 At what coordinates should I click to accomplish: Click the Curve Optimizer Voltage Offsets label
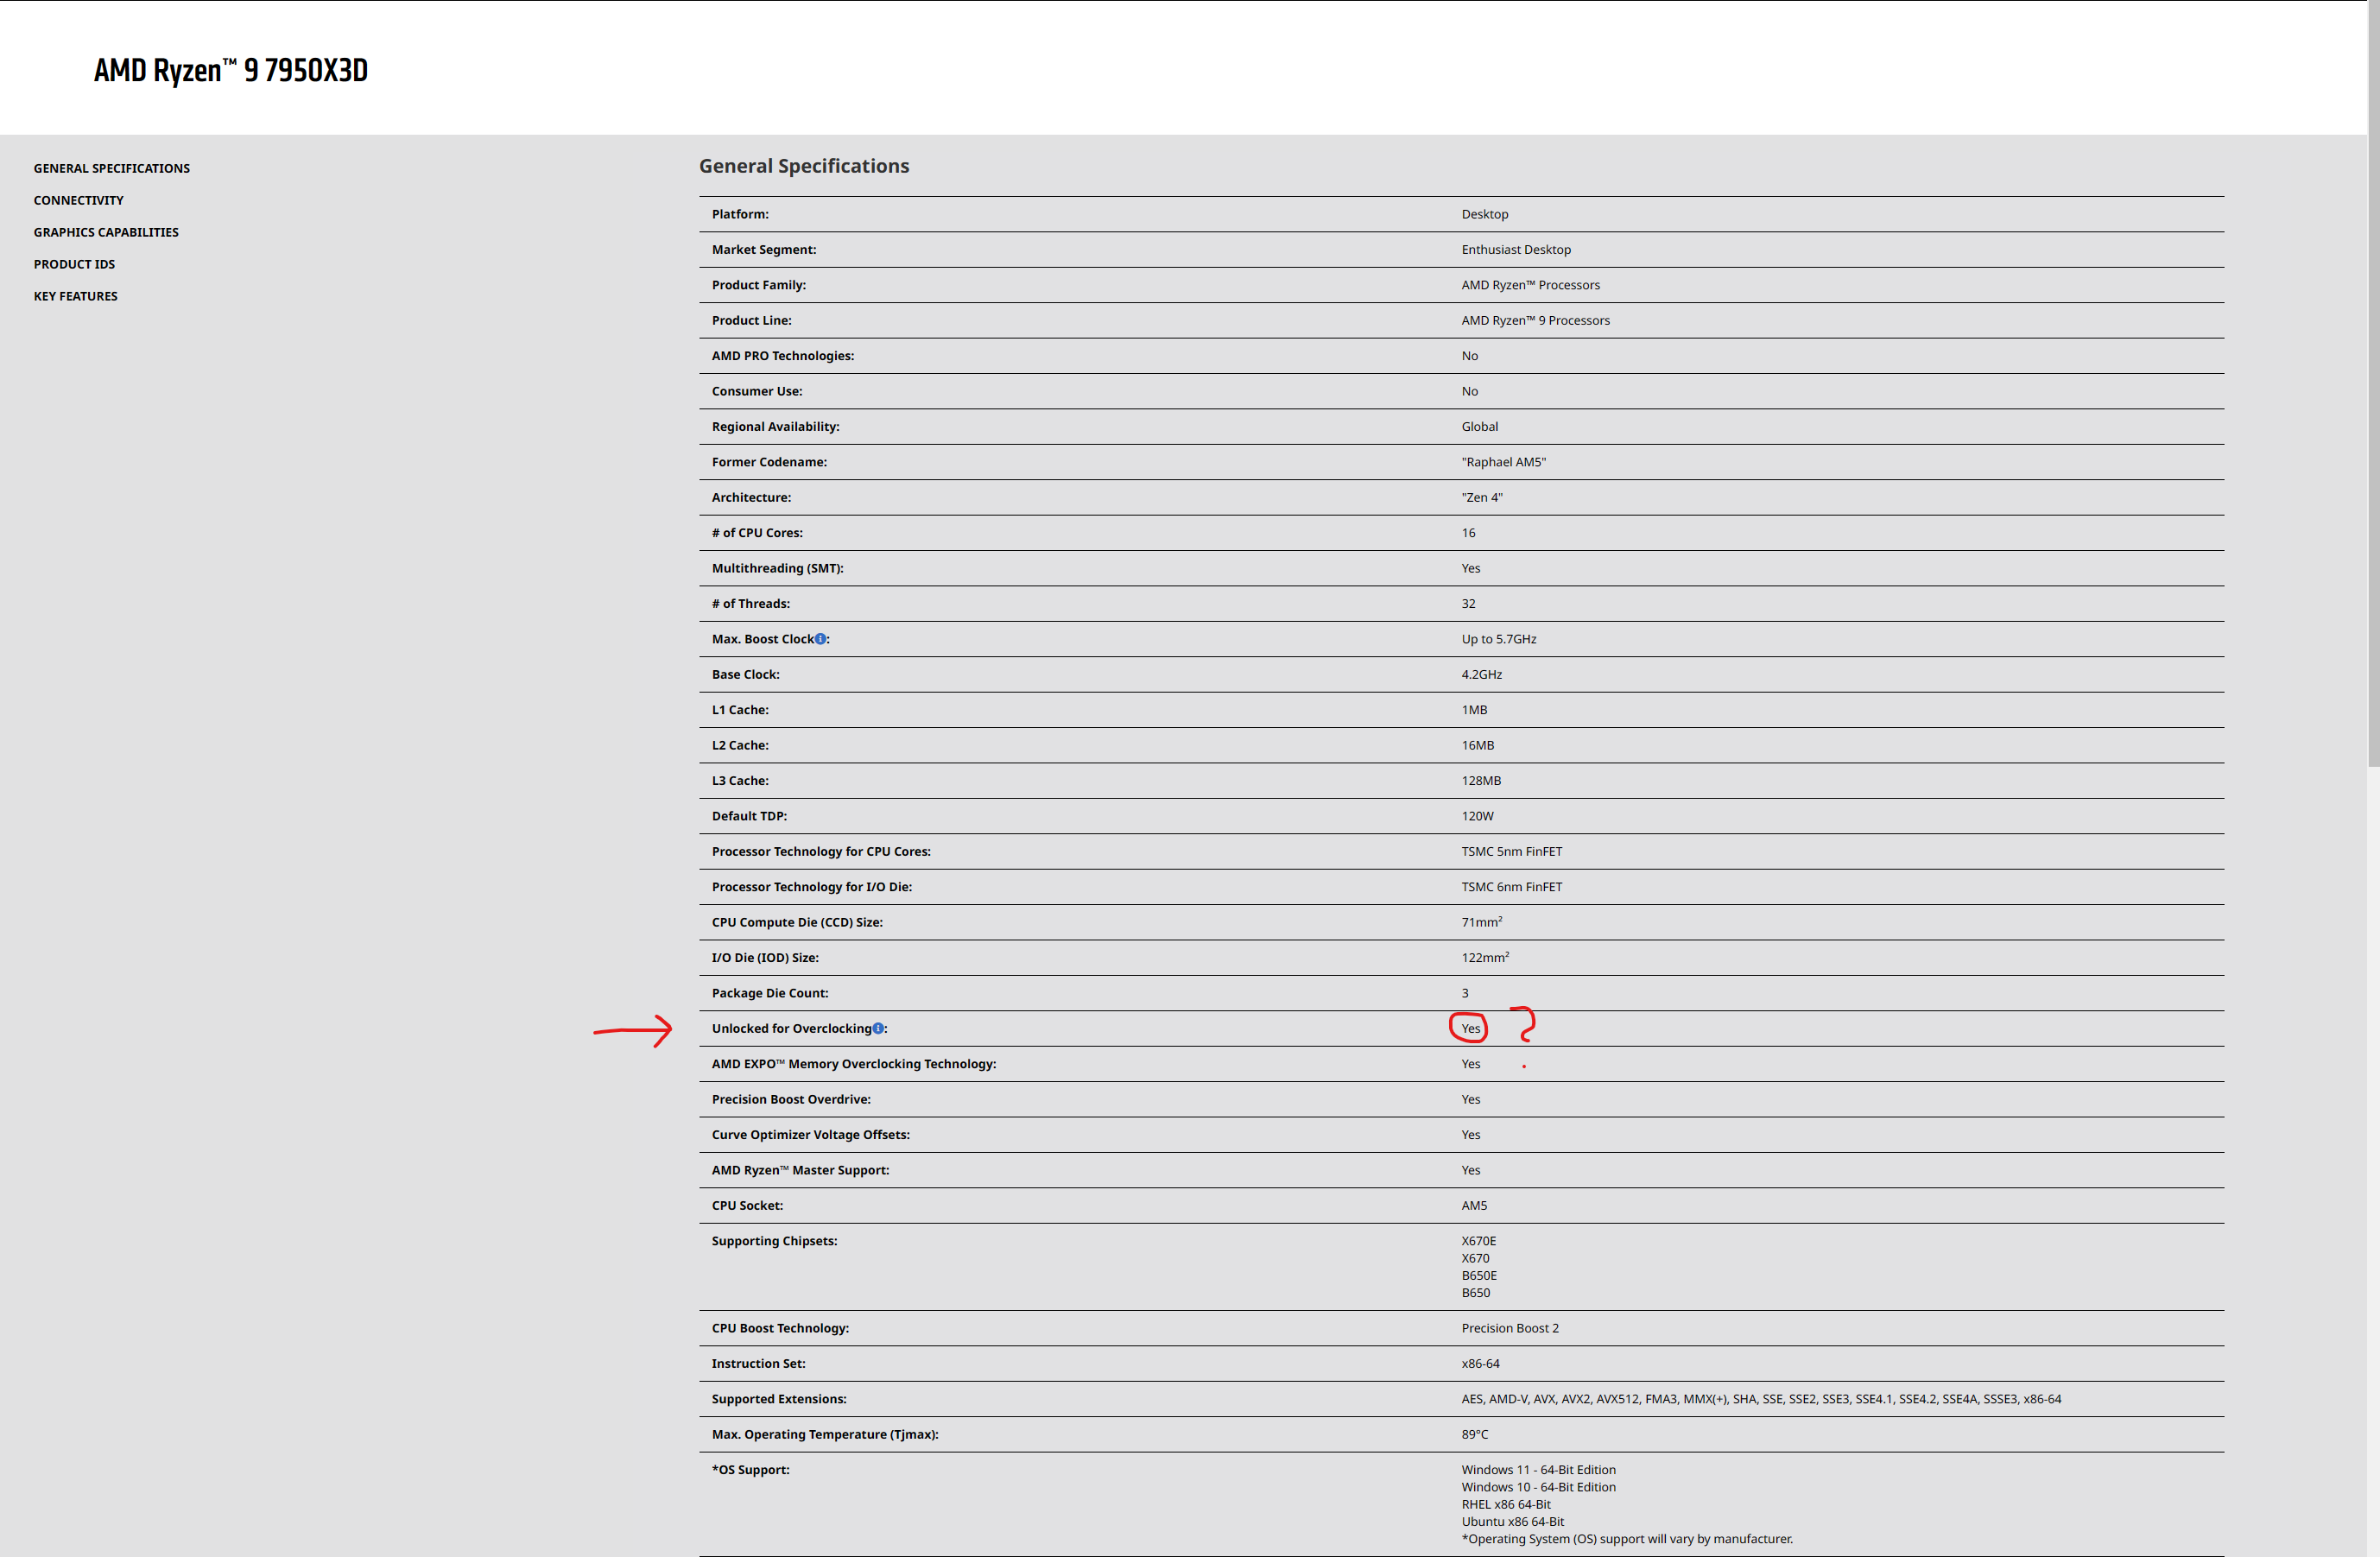810,1135
